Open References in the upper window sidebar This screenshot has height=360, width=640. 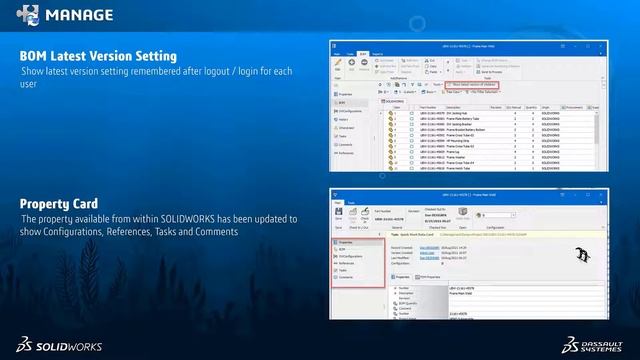pyautogui.click(x=344, y=153)
